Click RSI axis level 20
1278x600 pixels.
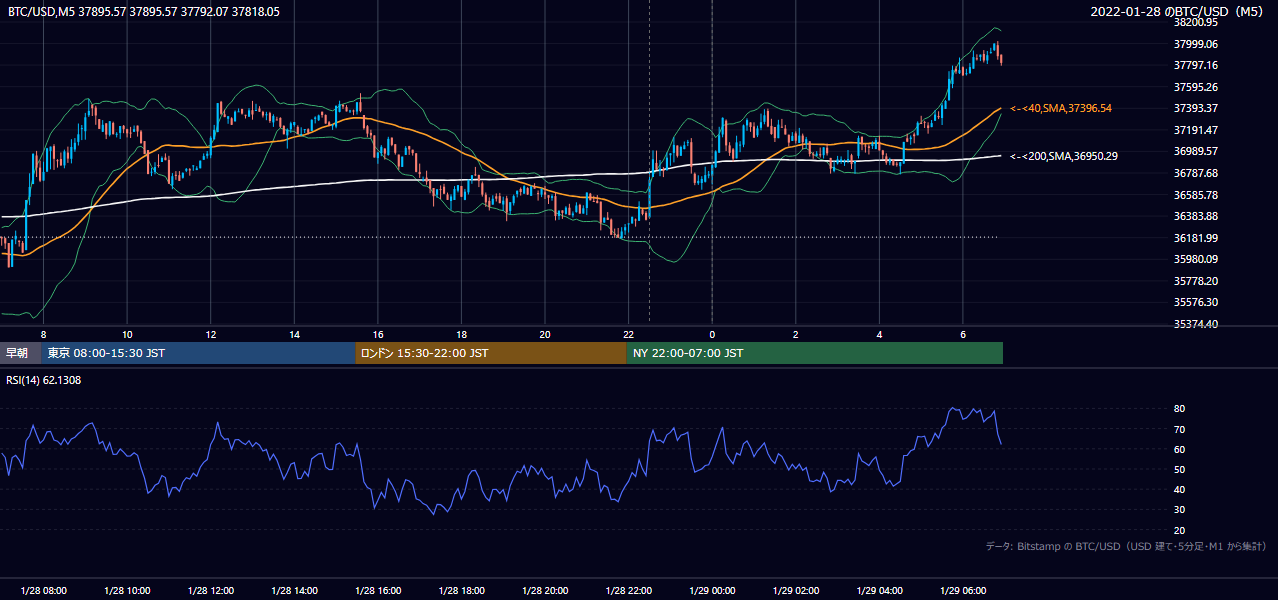point(1180,530)
